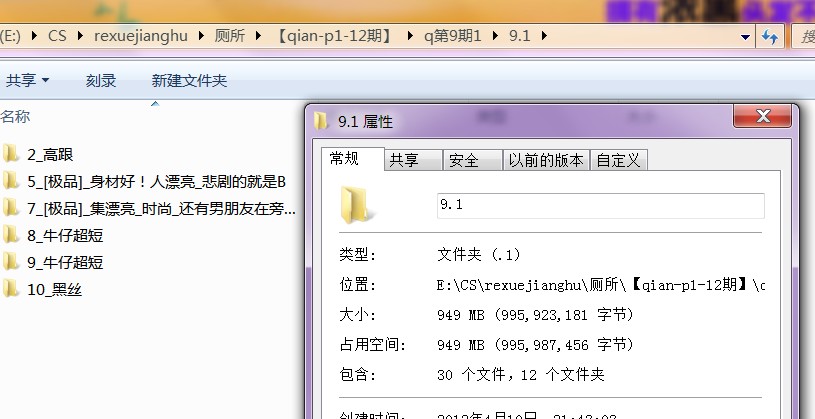The height and width of the screenshot is (419, 815).
Task: Select the 8_牛仔超短 folder icon
Action: (12, 236)
